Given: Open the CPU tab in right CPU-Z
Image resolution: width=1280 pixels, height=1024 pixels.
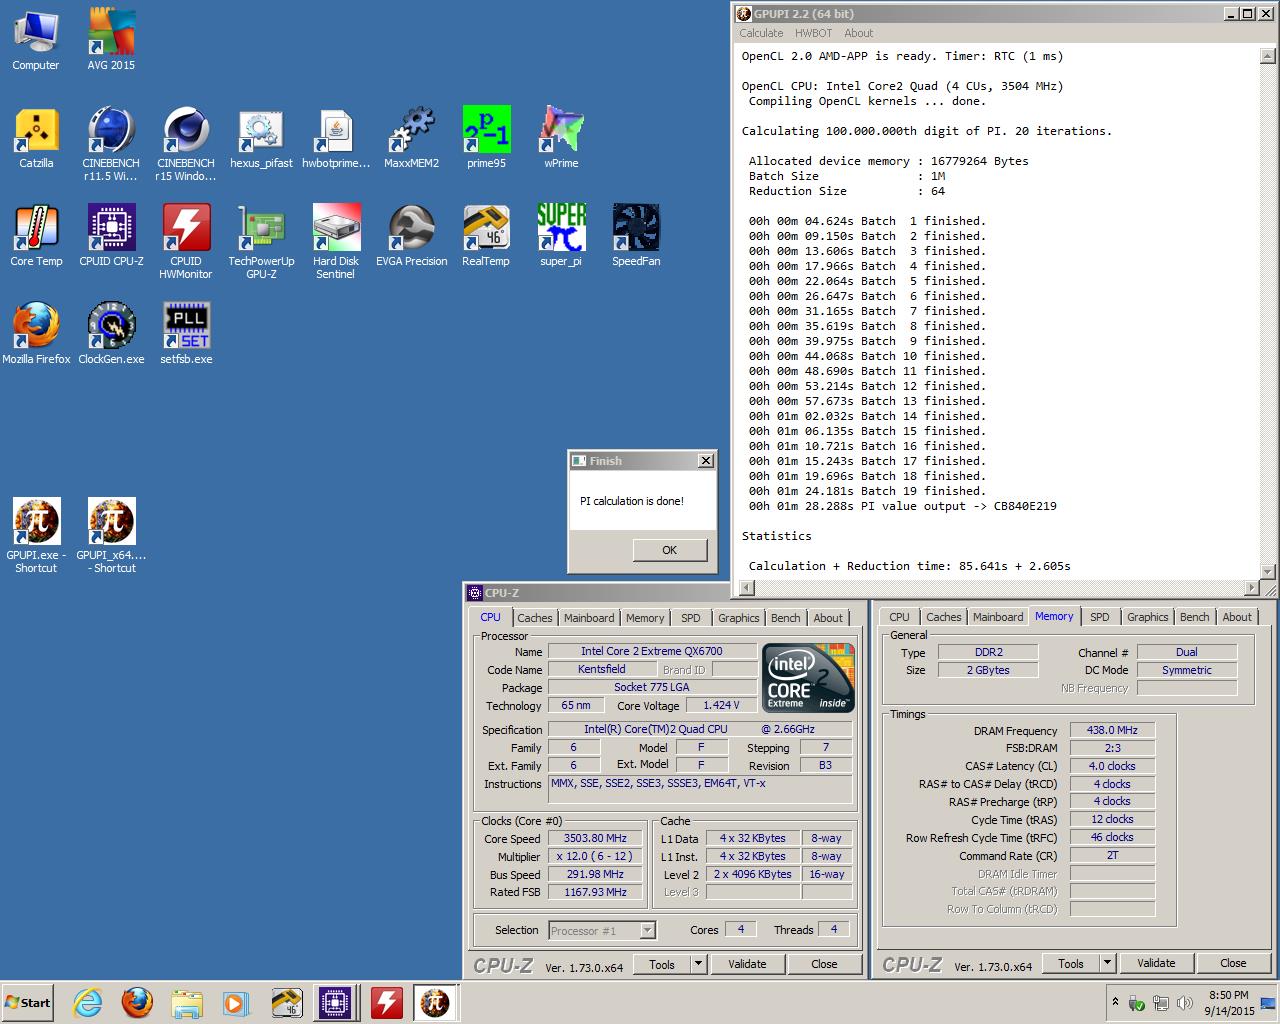Looking at the screenshot, I should 899,617.
